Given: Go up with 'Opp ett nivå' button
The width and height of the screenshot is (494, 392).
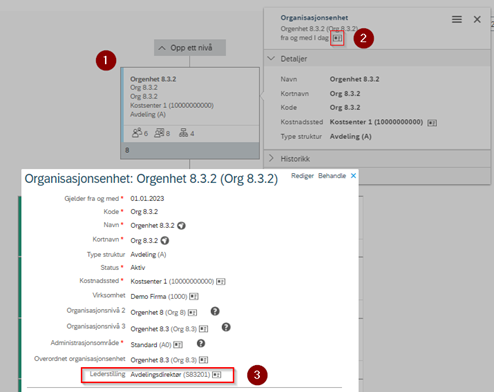Looking at the screenshot, I should (190, 48).
